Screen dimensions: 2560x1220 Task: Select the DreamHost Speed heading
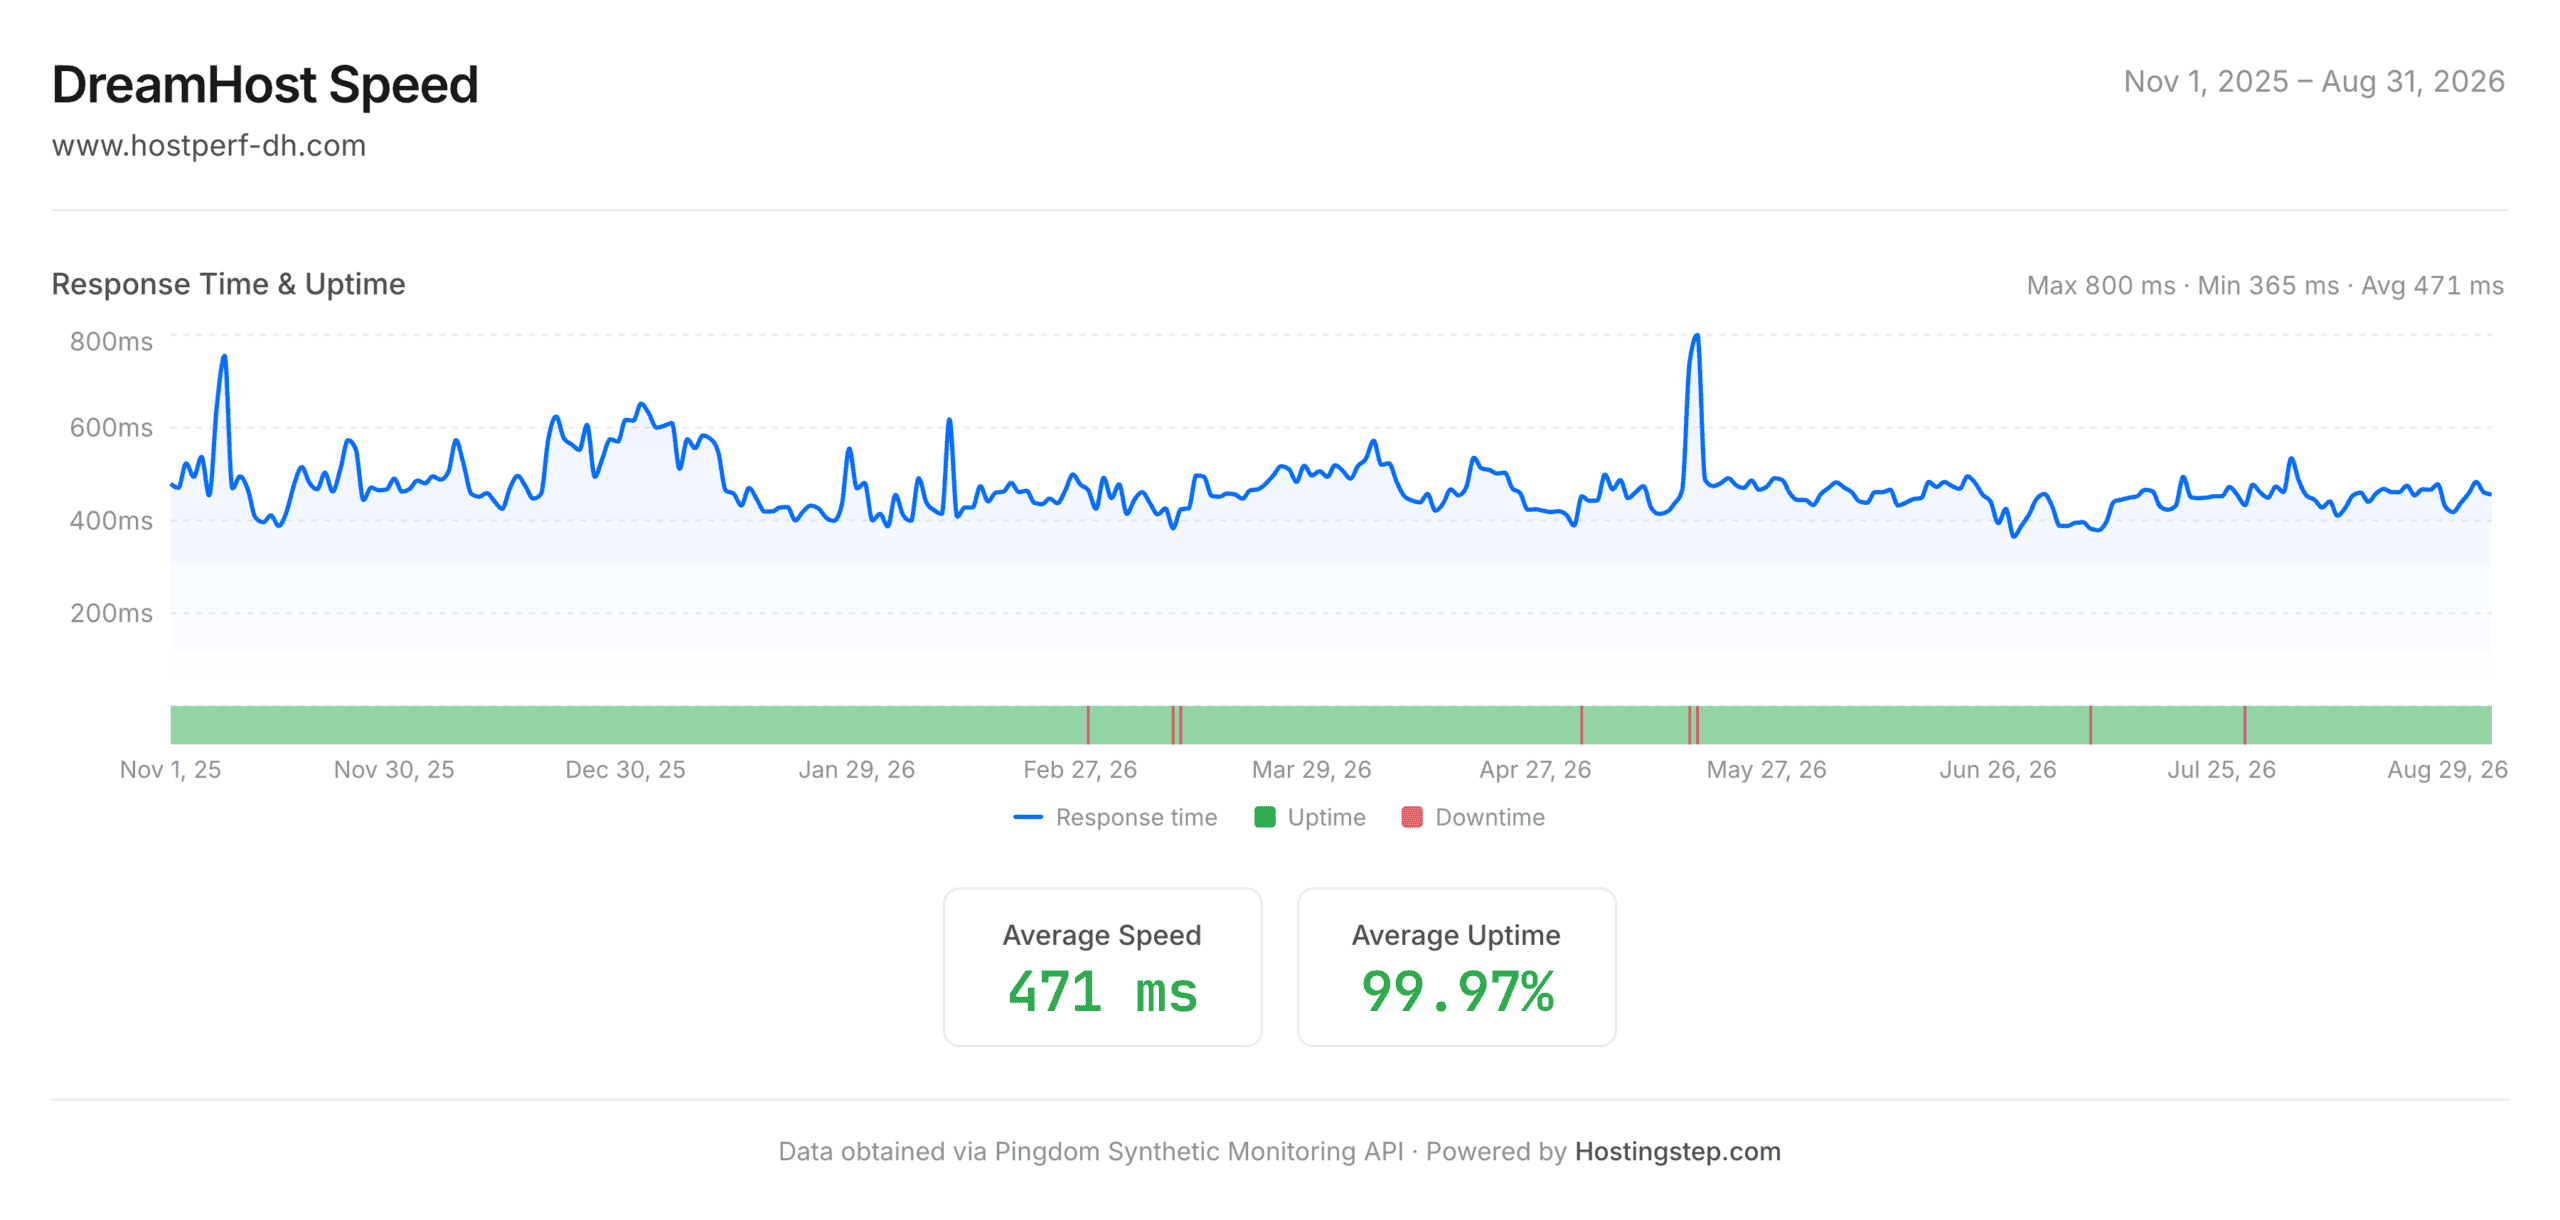pos(265,84)
